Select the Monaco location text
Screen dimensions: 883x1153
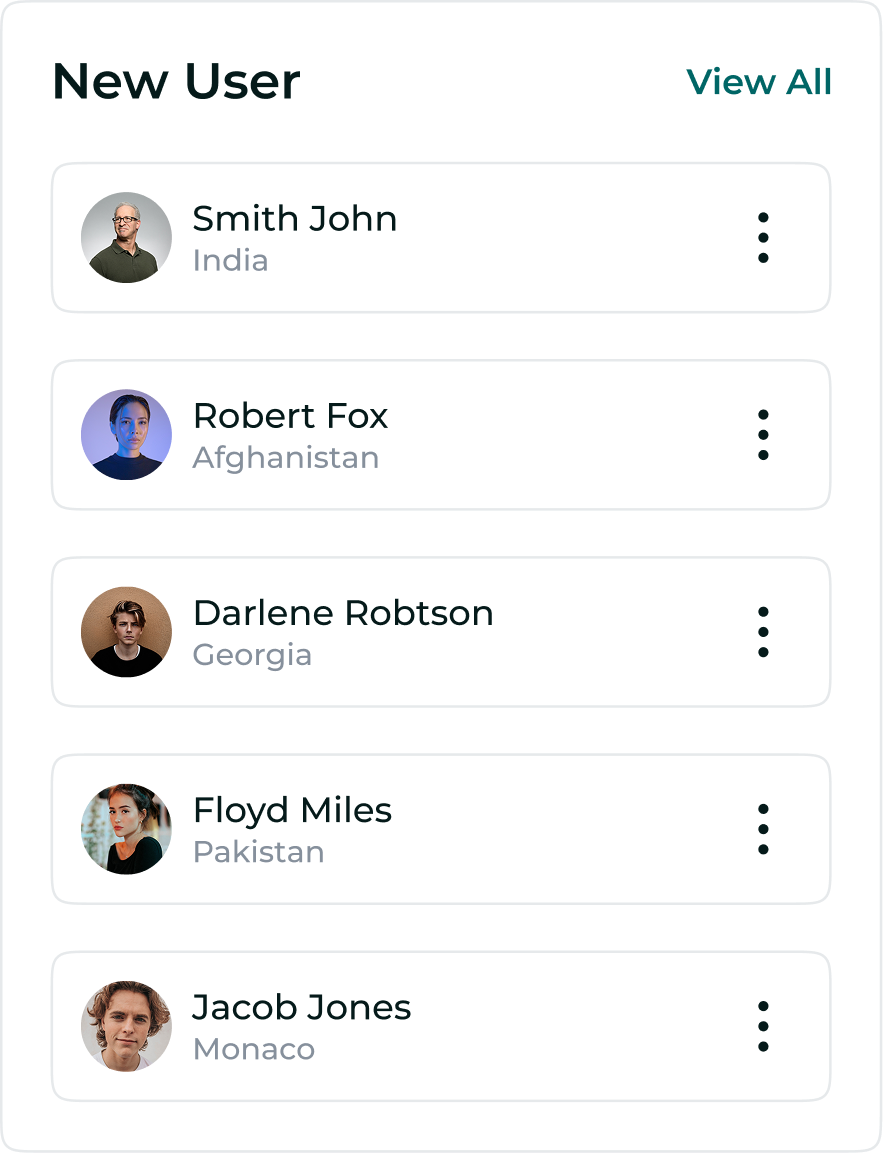(254, 1049)
